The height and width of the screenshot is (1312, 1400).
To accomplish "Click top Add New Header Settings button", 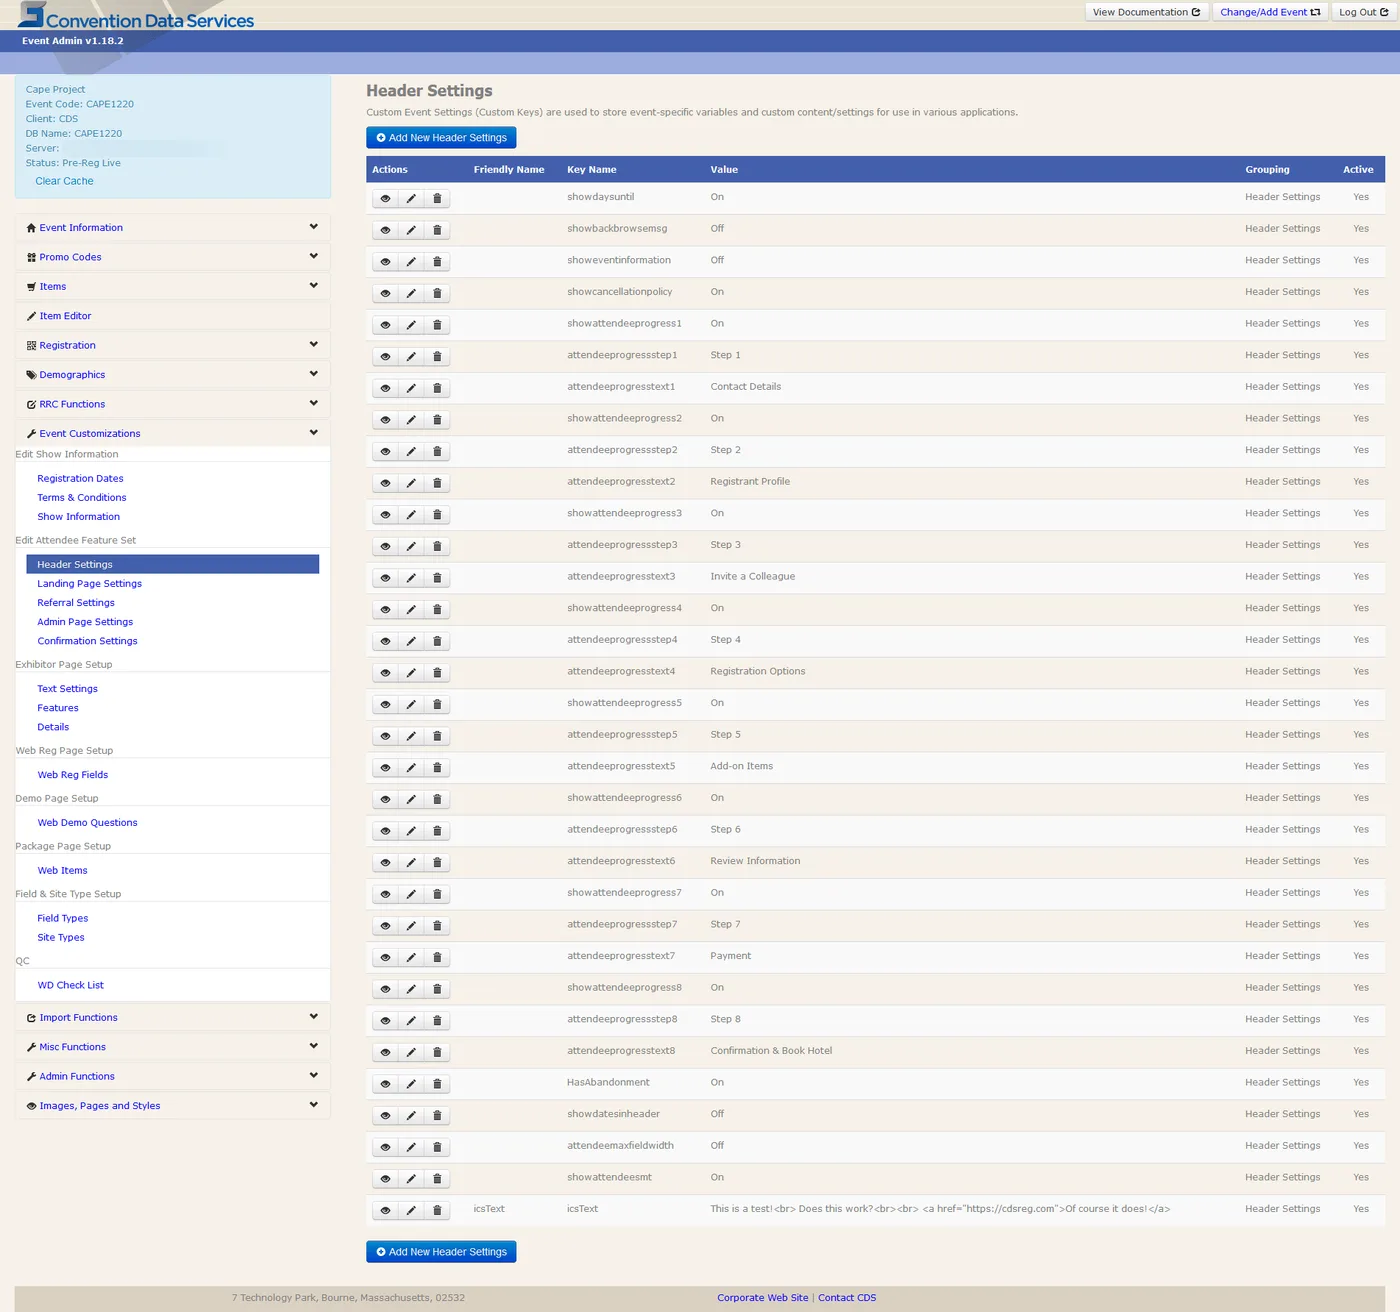I will (x=441, y=138).
